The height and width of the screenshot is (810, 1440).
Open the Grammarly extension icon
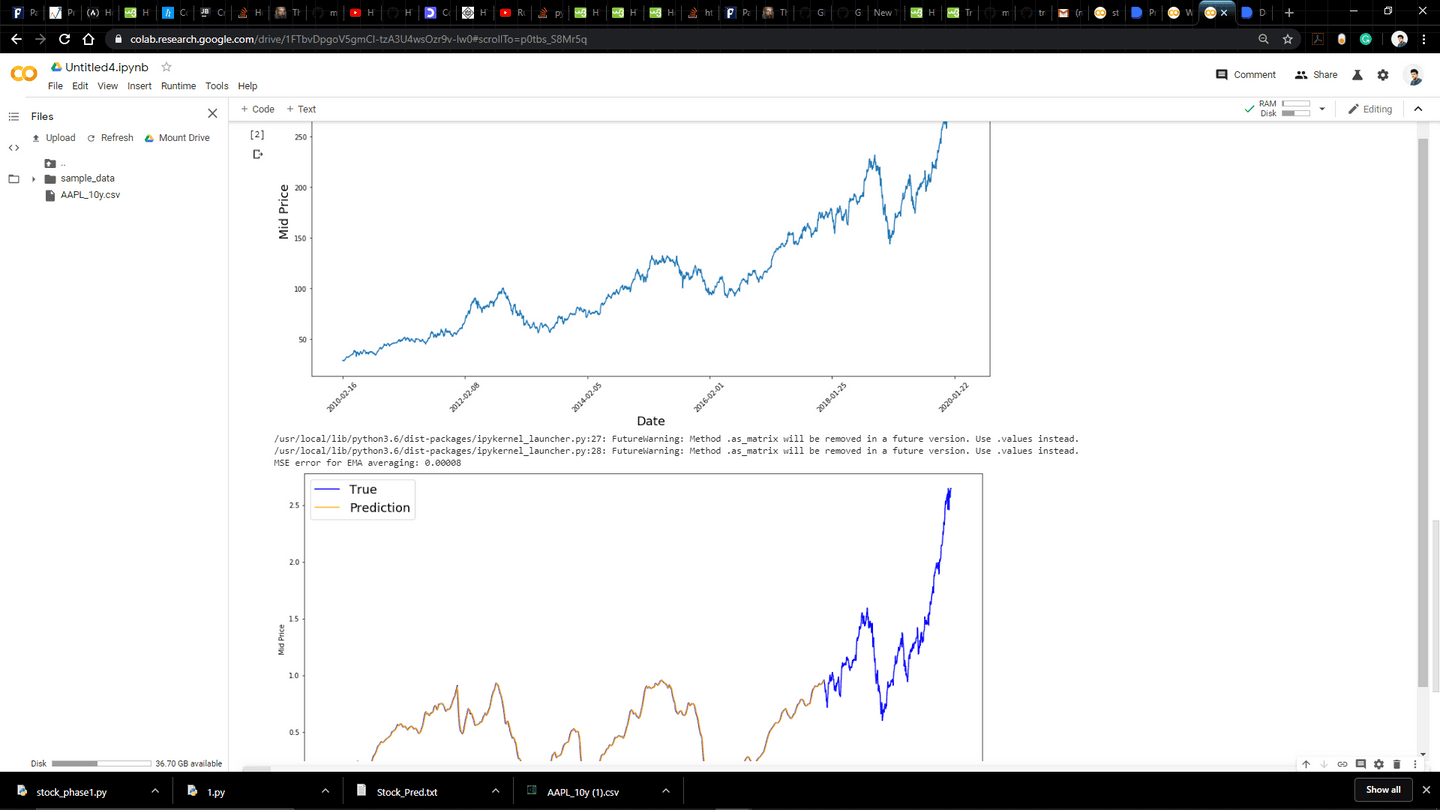1366,39
